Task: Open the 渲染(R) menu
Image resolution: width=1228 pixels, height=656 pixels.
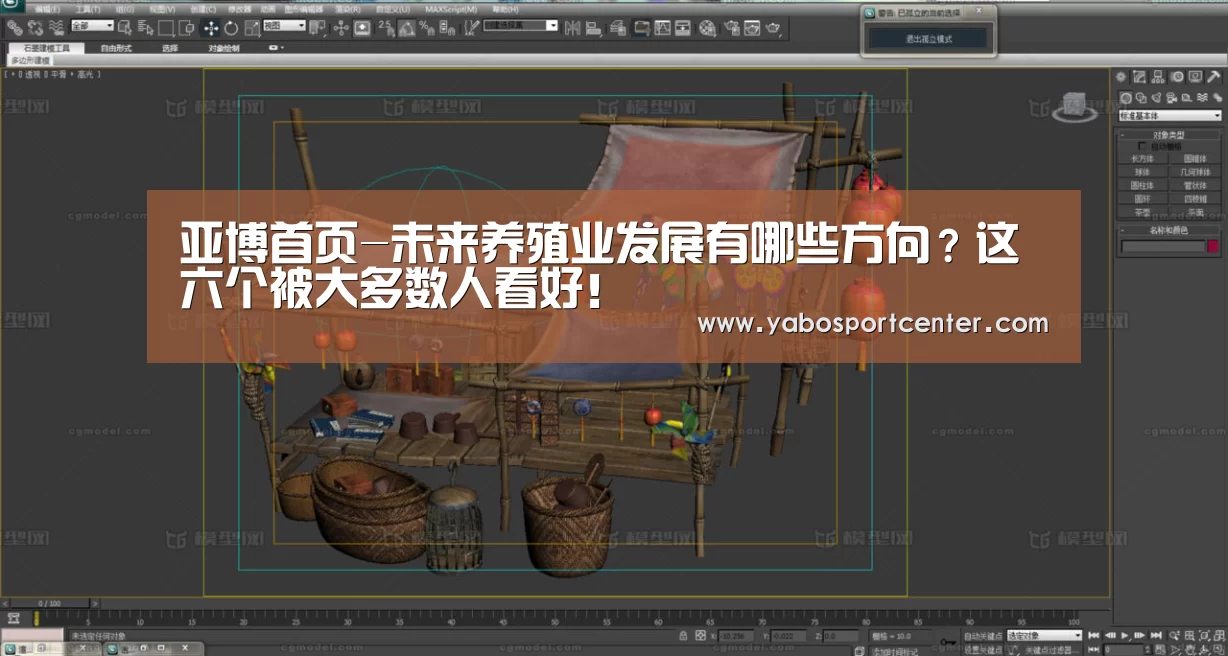Action: (347, 9)
